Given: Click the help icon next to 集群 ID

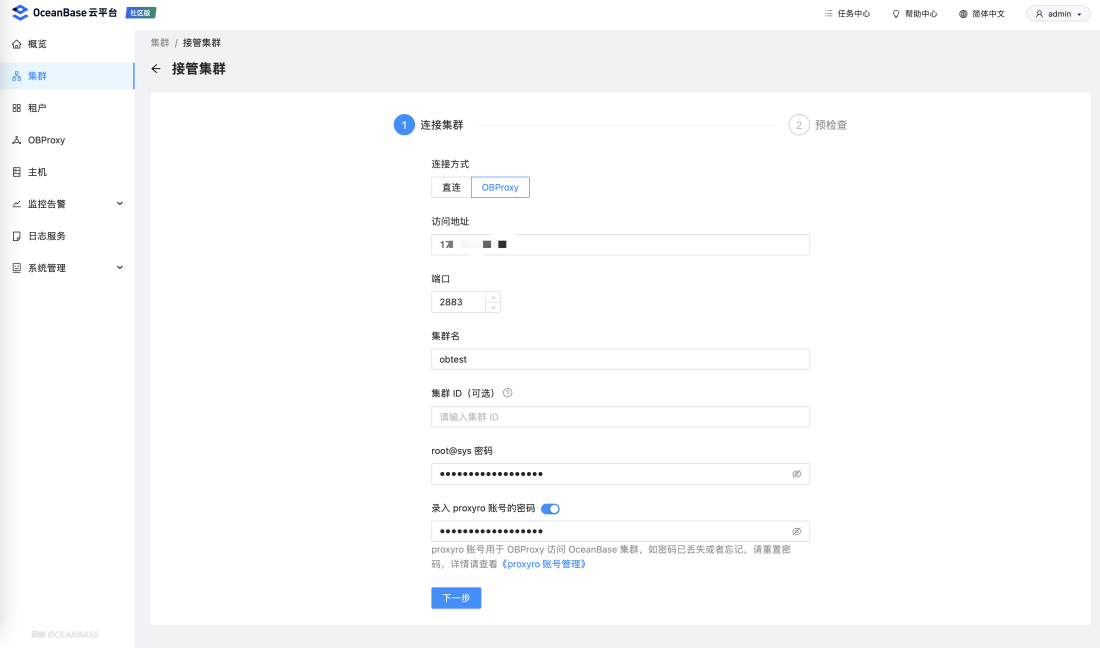Looking at the screenshot, I should (508, 393).
